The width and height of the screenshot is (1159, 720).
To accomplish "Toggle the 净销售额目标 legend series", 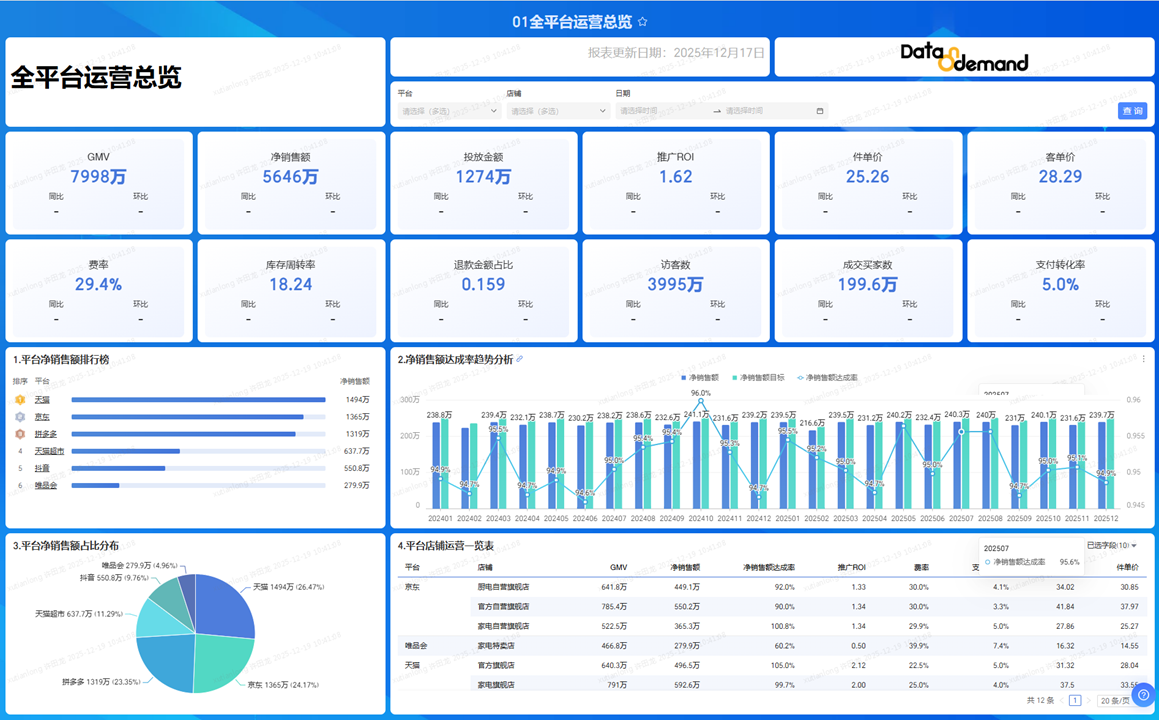I will click(759, 378).
